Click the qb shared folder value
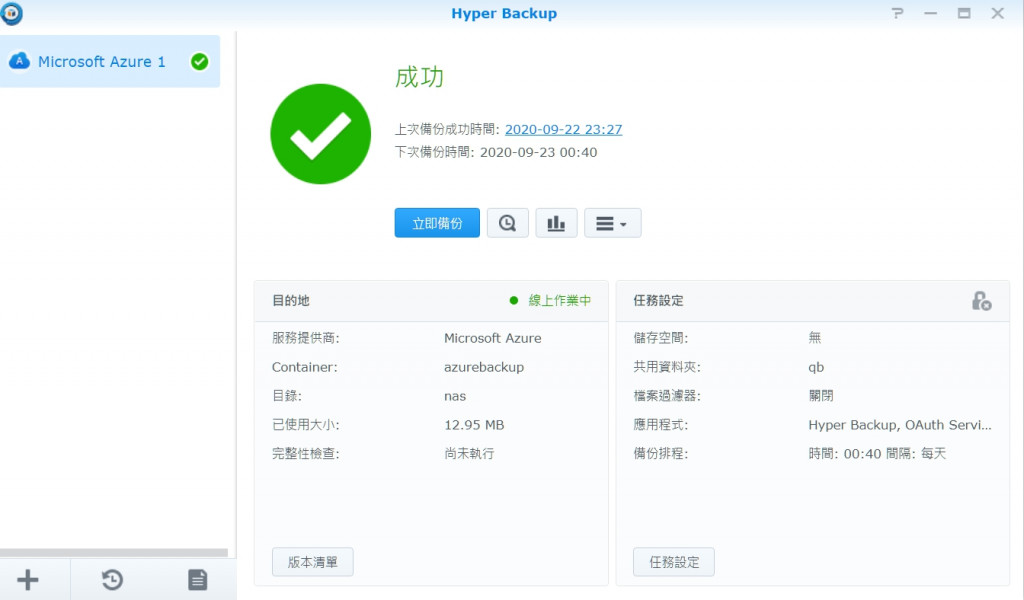 (816, 367)
